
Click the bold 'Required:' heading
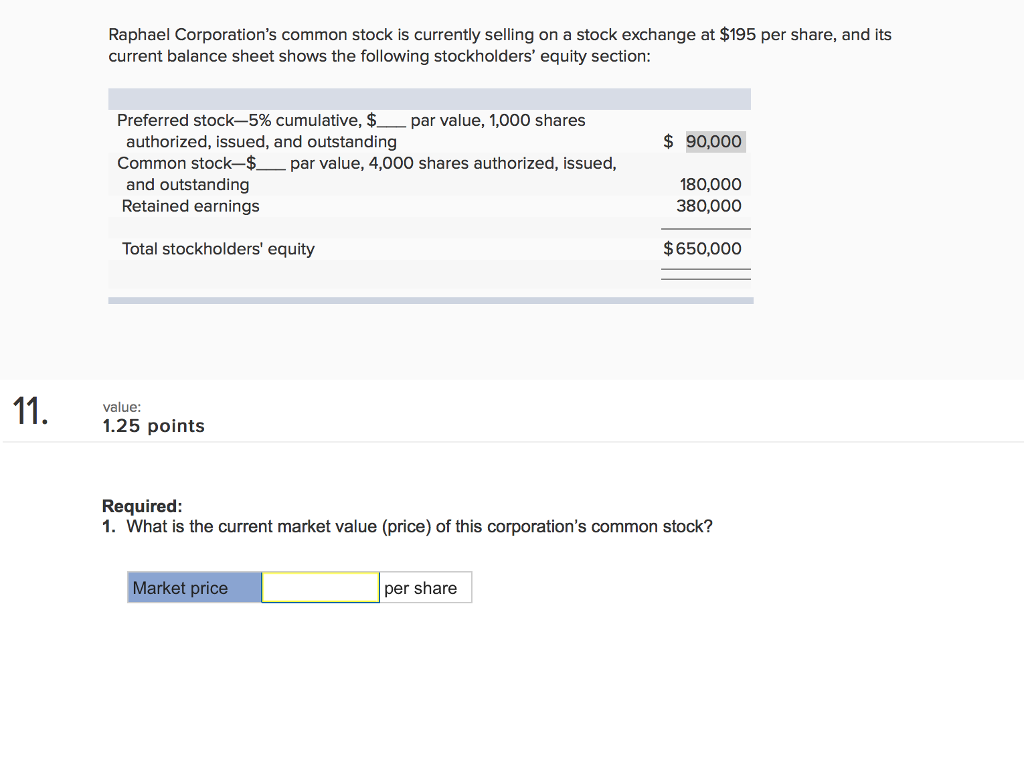142,506
